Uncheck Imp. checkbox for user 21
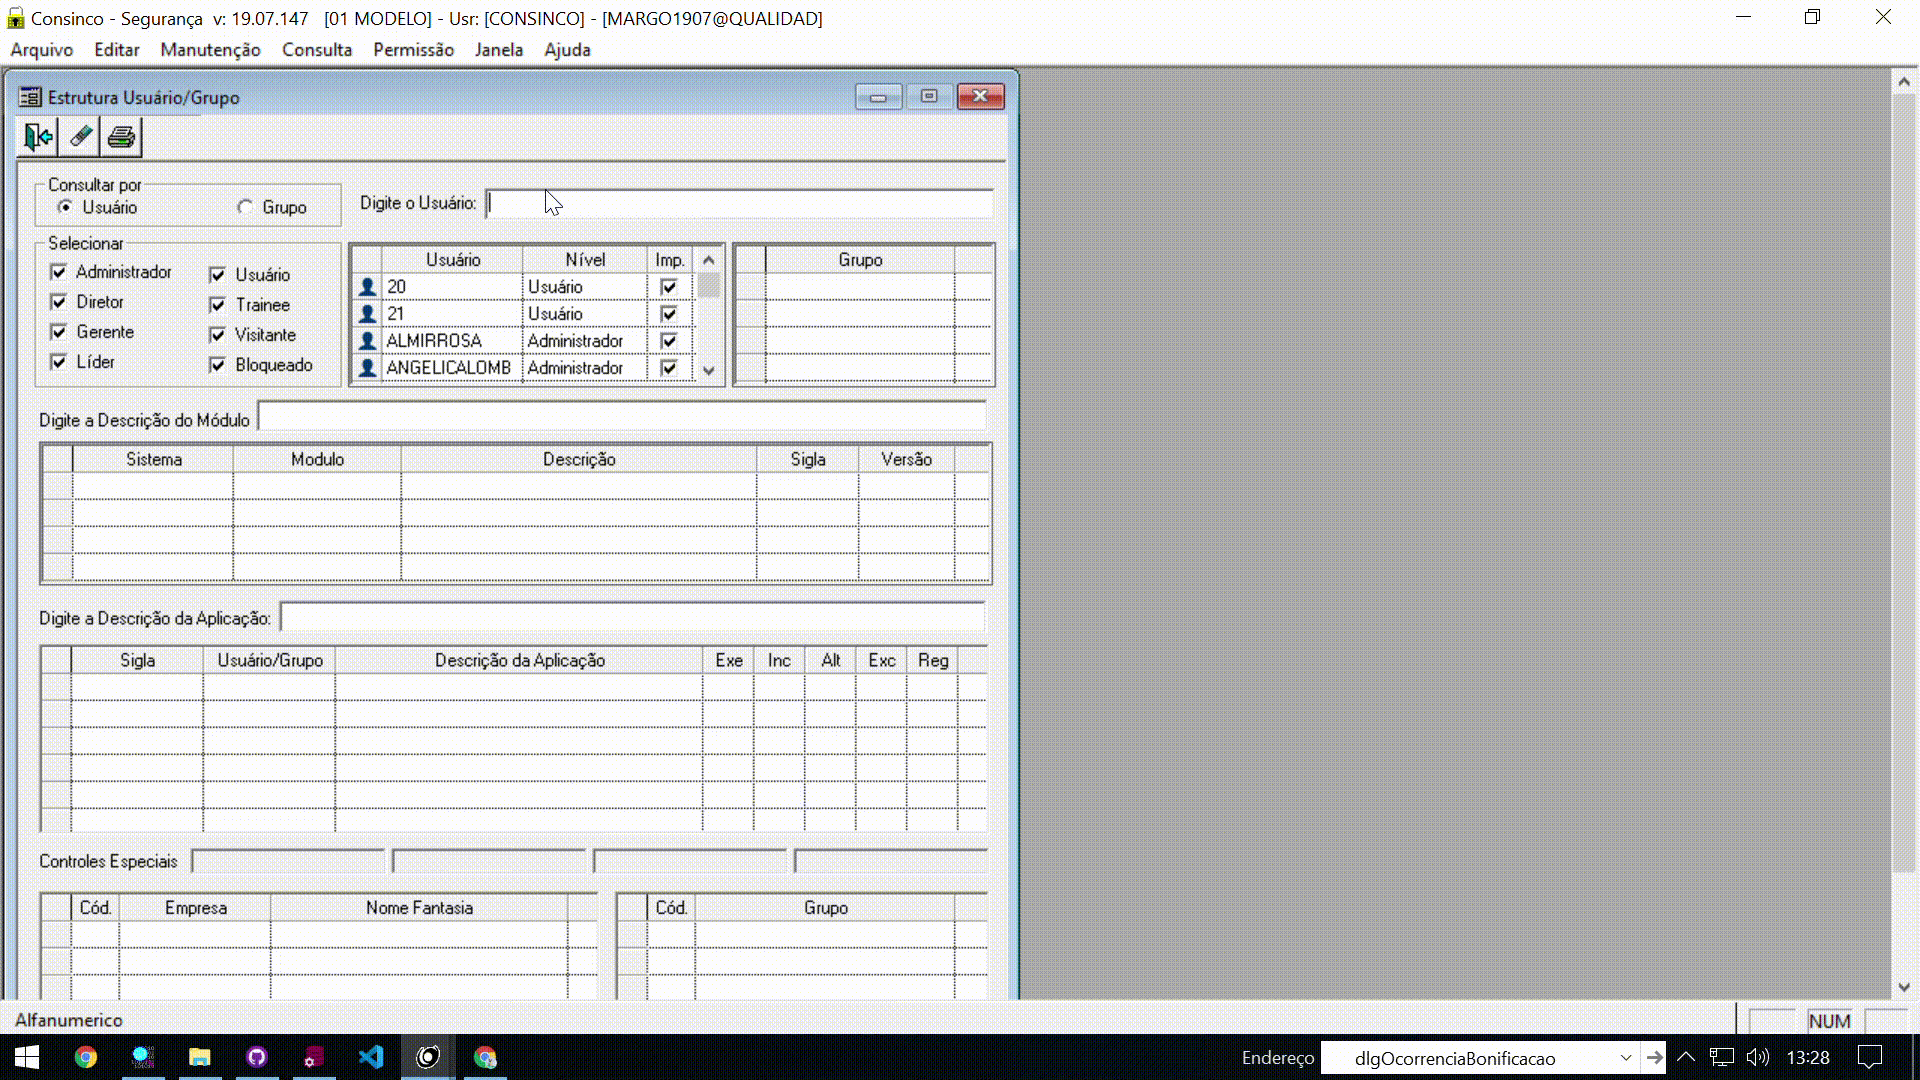The height and width of the screenshot is (1080, 1920). coord(669,314)
